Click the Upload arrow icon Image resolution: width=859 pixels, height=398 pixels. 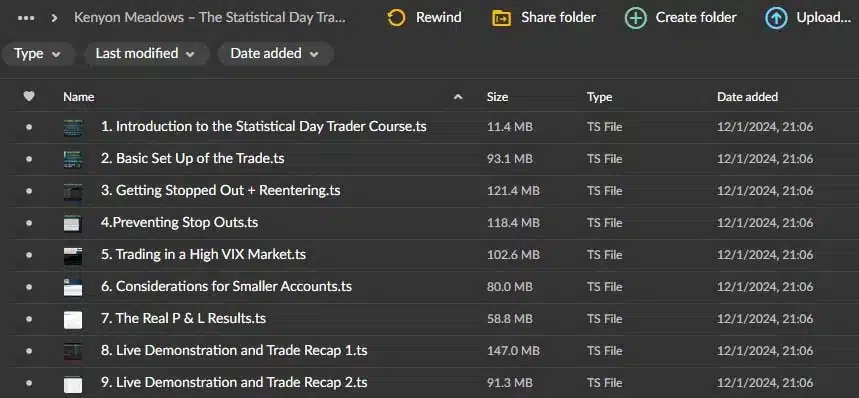click(776, 18)
